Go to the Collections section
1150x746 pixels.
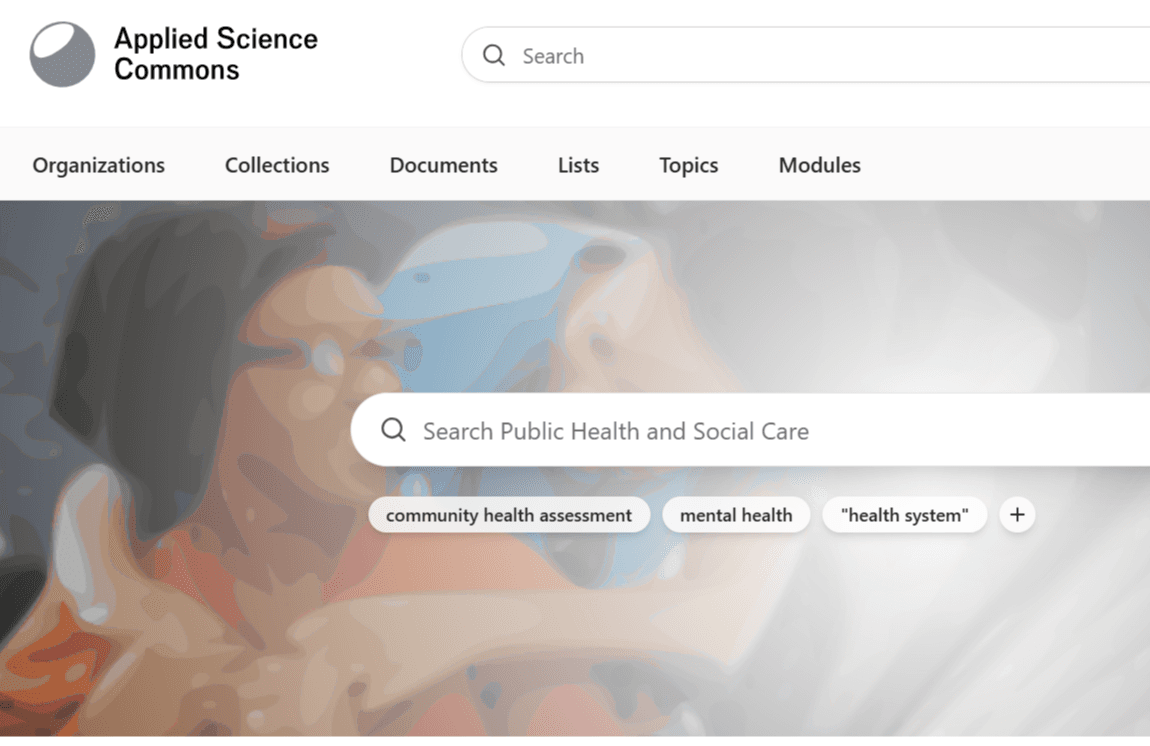pyautogui.click(x=277, y=165)
